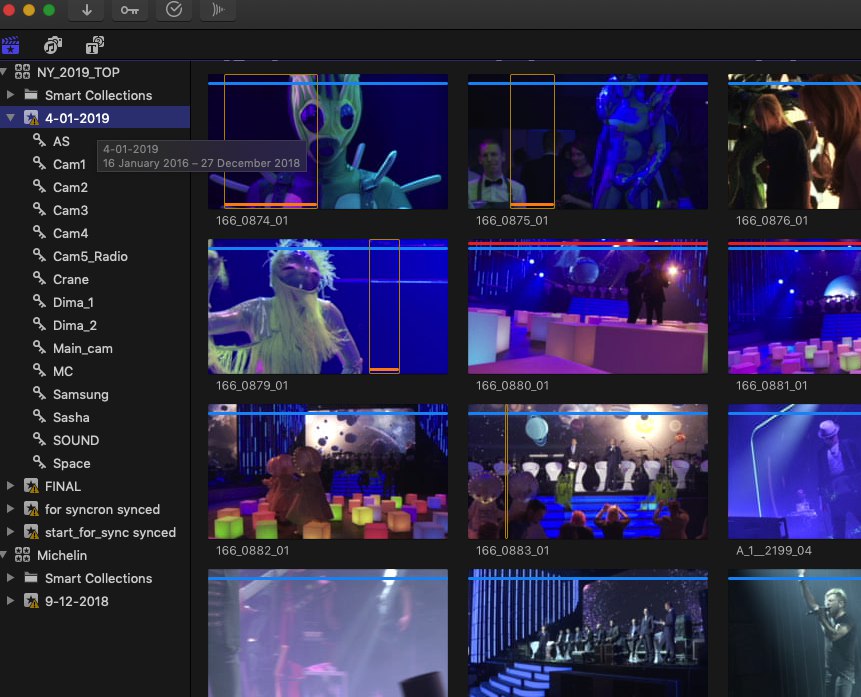
Task: Click the Michelin library icon
Action: pyautogui.click(x=23, y=555)
